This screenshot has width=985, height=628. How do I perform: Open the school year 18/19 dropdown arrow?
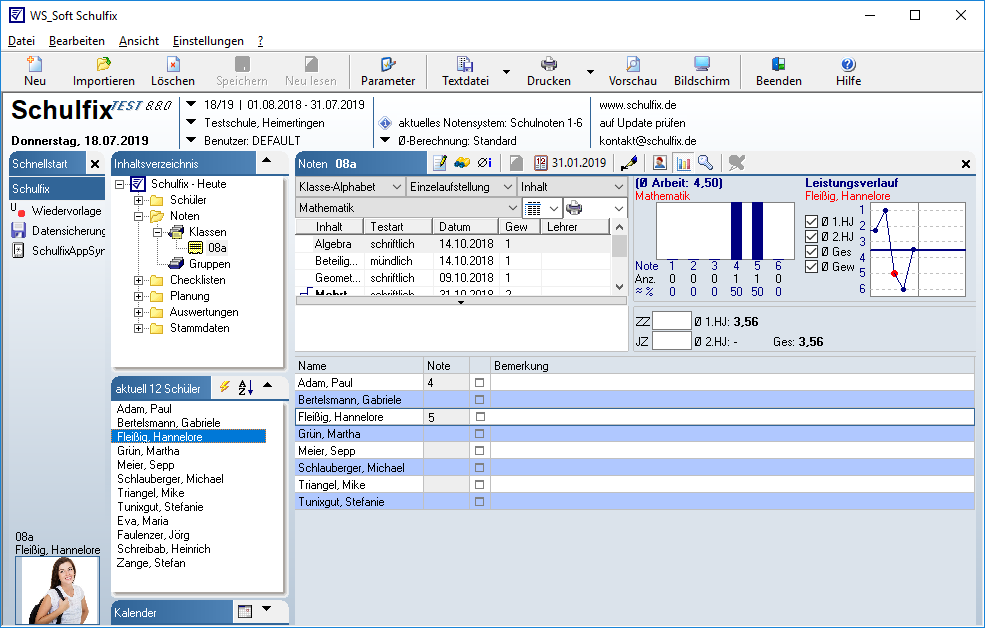tap(192, 104)
